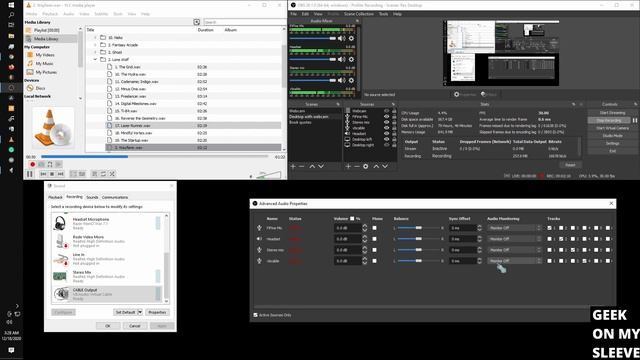Toggle Active Sources Only checkbox
The width and height of the screenshot is (640, 360).
256,315
